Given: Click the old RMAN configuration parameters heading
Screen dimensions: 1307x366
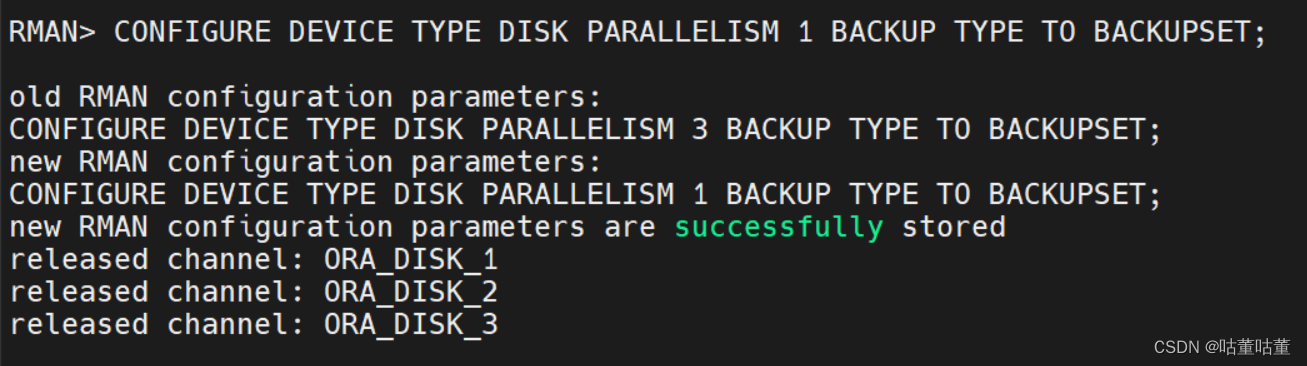Looking at the screenshot, I should coord(306,98).
